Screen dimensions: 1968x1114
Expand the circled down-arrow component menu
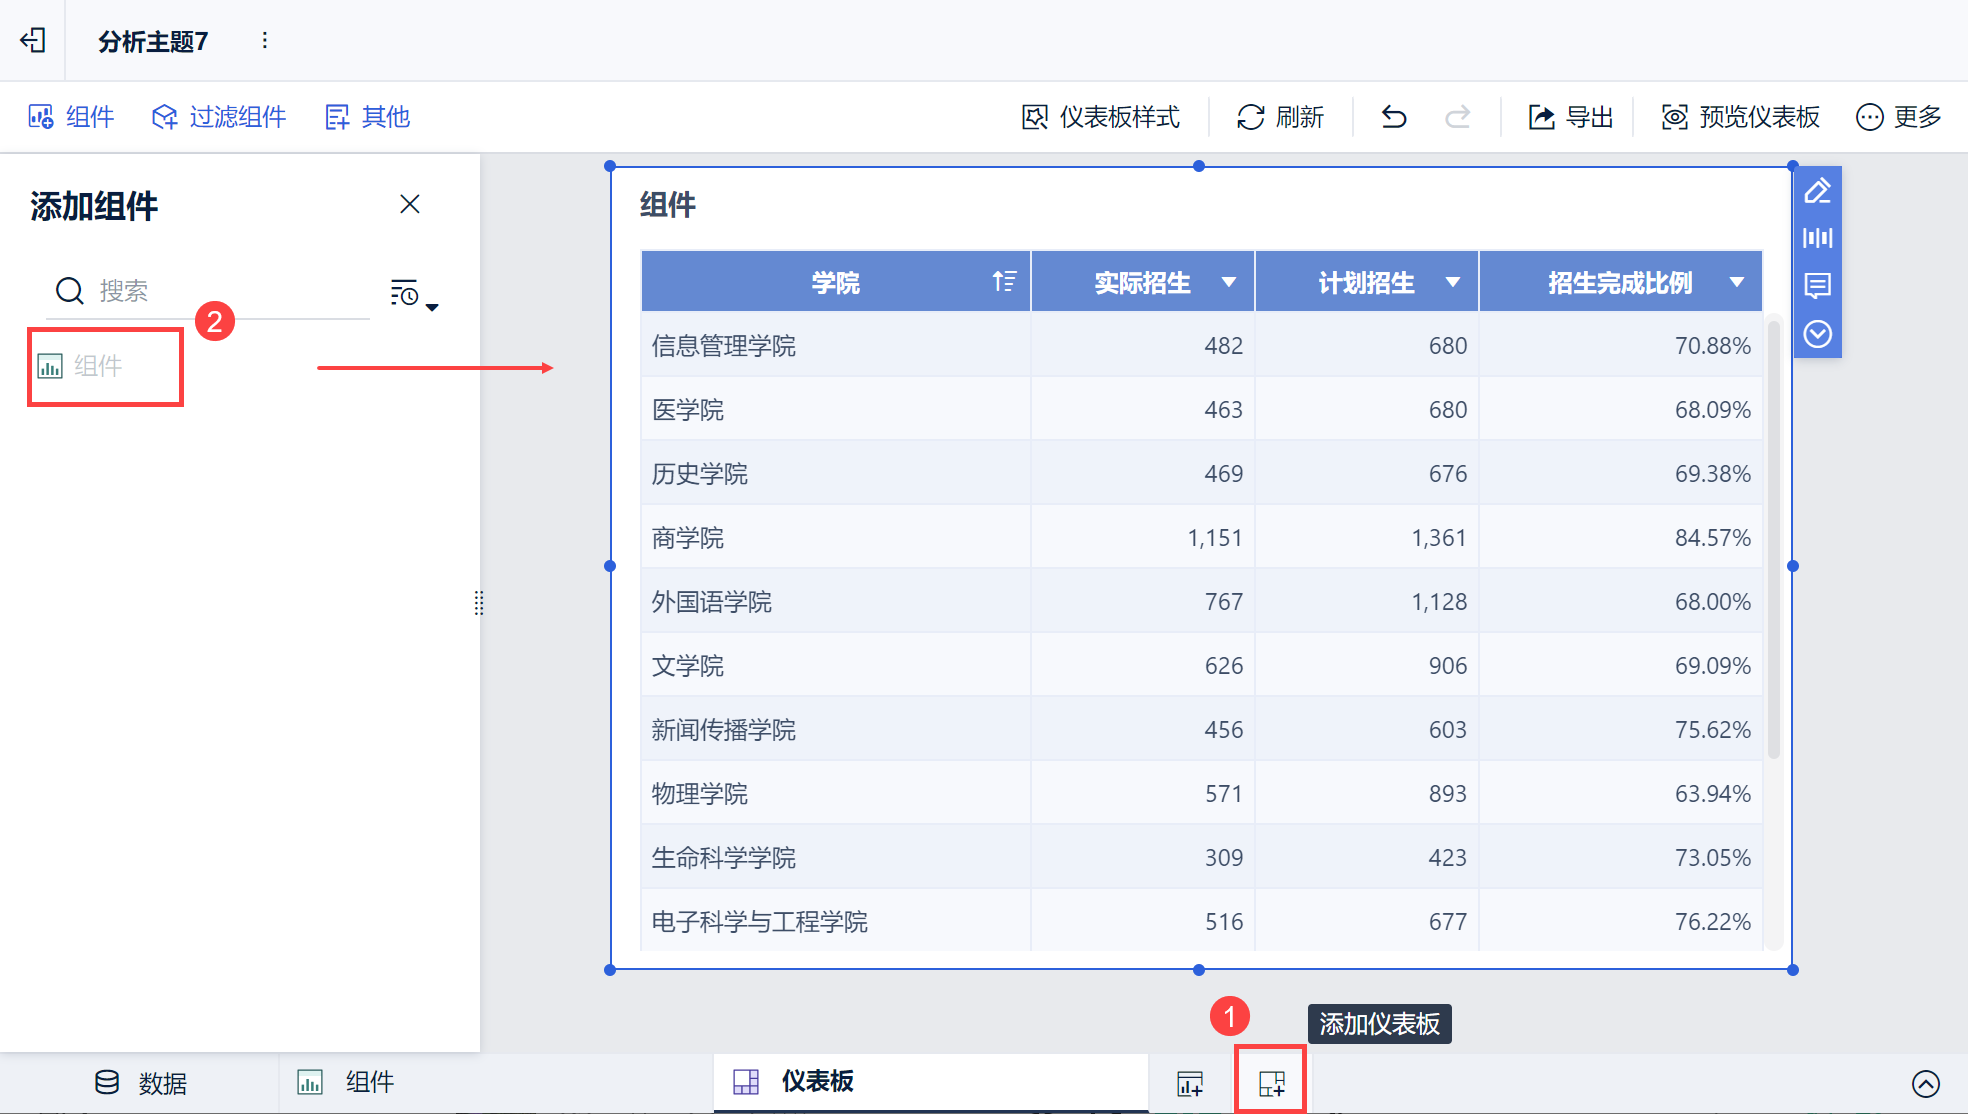tap(1817, 334)
